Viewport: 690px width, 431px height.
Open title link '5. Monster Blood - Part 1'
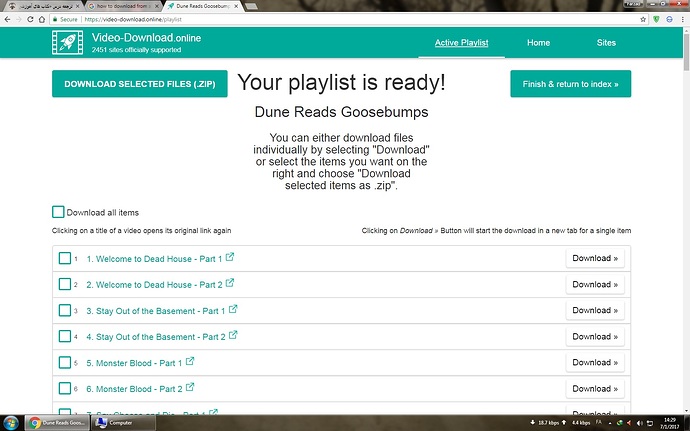(134, 363)
